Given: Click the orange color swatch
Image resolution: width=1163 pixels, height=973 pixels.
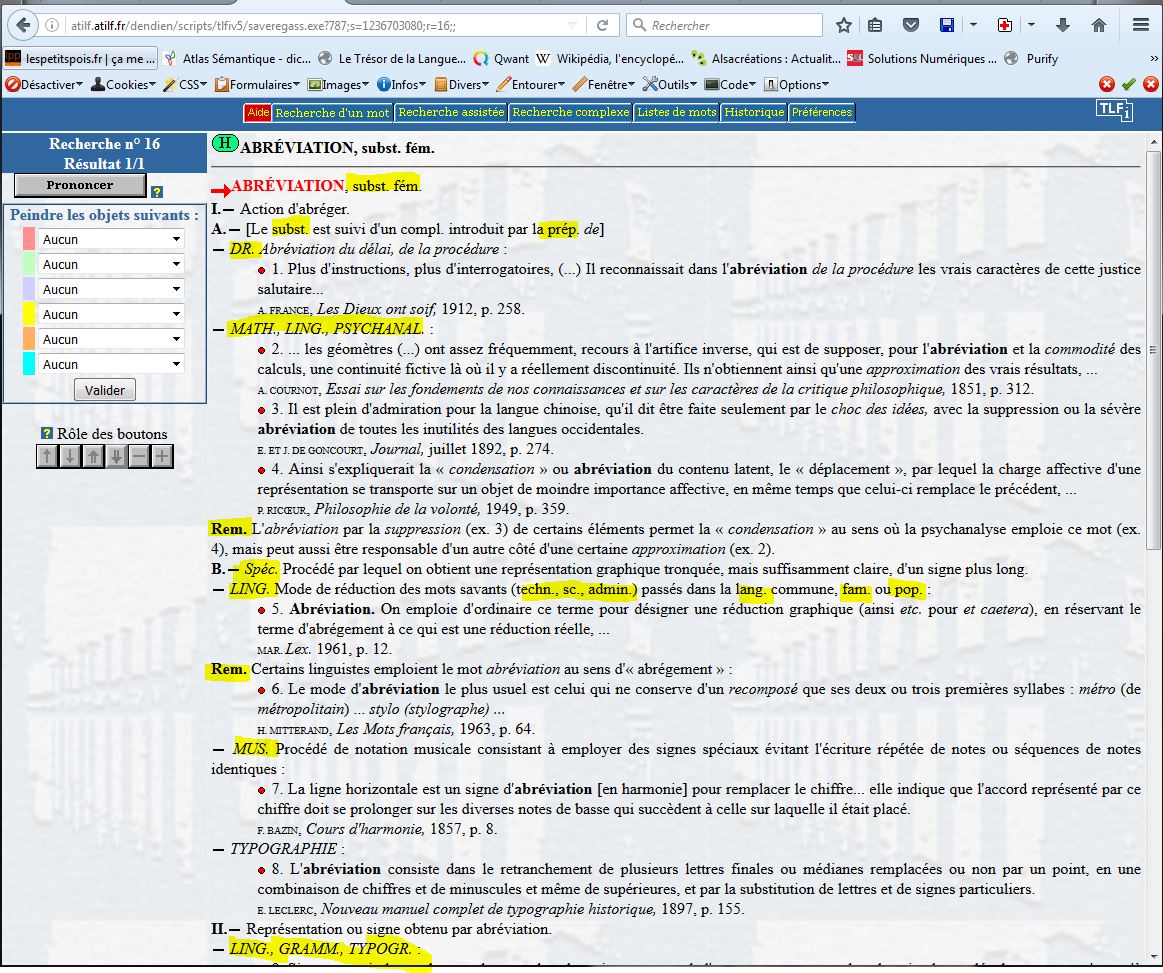Looking at the screenshot, I should [28, 339].
